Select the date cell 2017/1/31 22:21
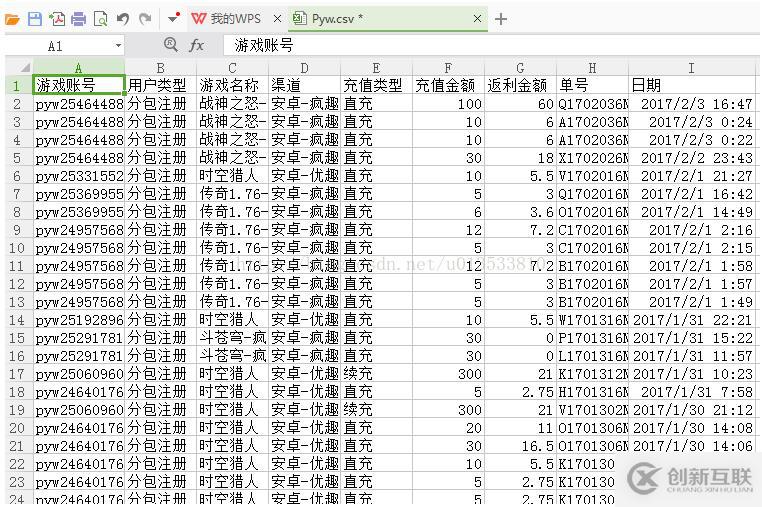 tap(692, 320)
